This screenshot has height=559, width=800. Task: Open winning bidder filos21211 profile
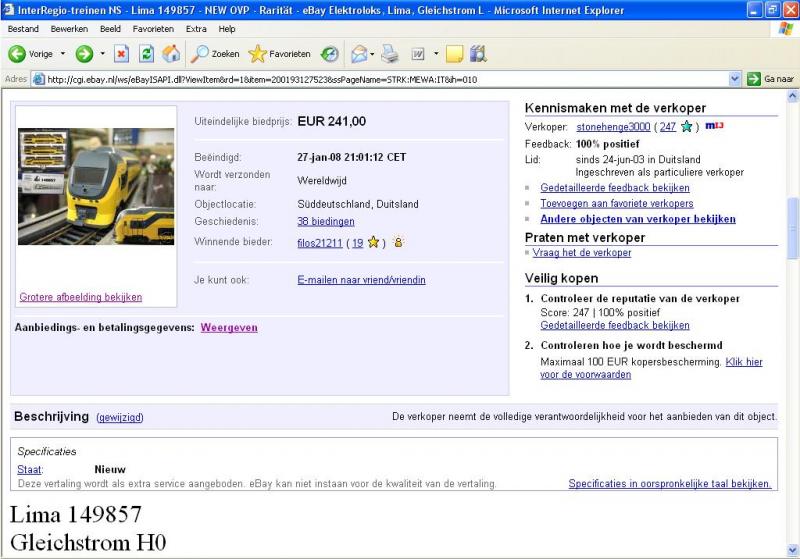[x=319, y=243]
